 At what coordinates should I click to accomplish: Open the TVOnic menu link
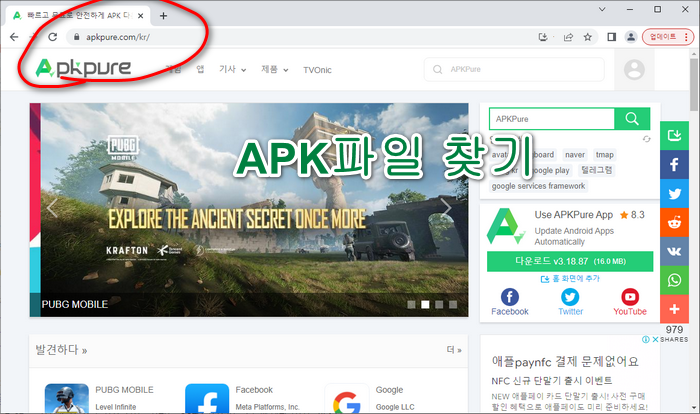pos(317,70)
